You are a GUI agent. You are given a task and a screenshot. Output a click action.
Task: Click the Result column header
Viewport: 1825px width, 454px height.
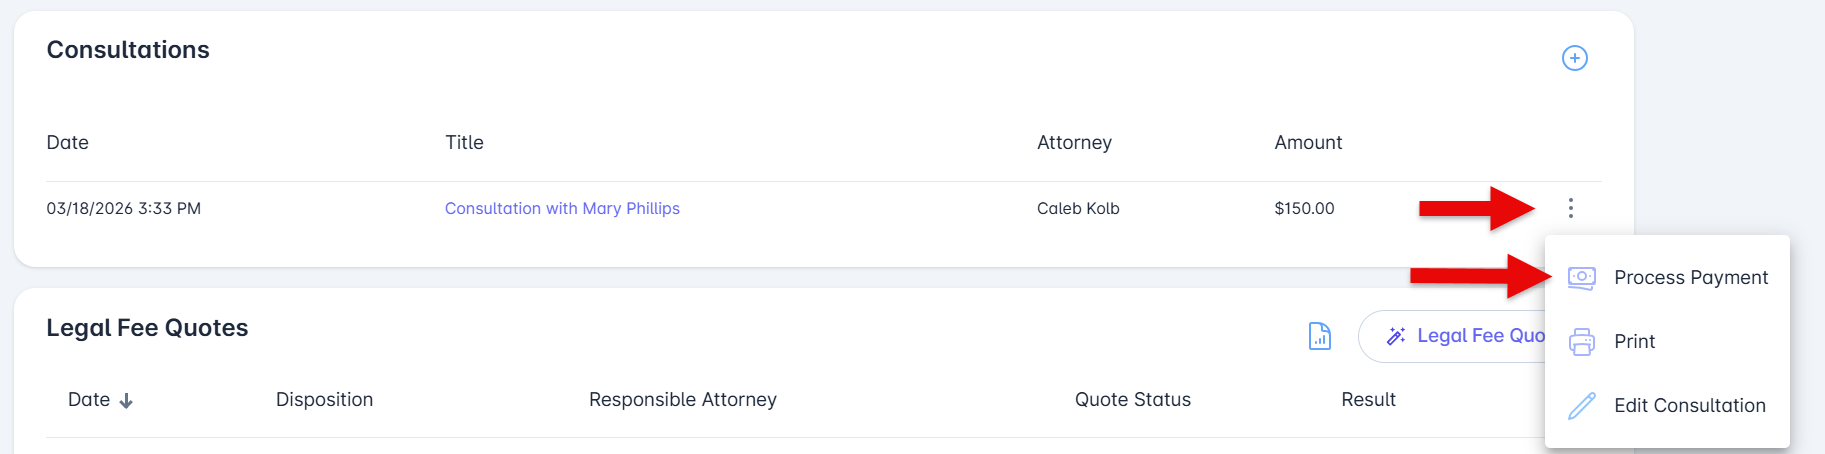[x=1367, y=400]
